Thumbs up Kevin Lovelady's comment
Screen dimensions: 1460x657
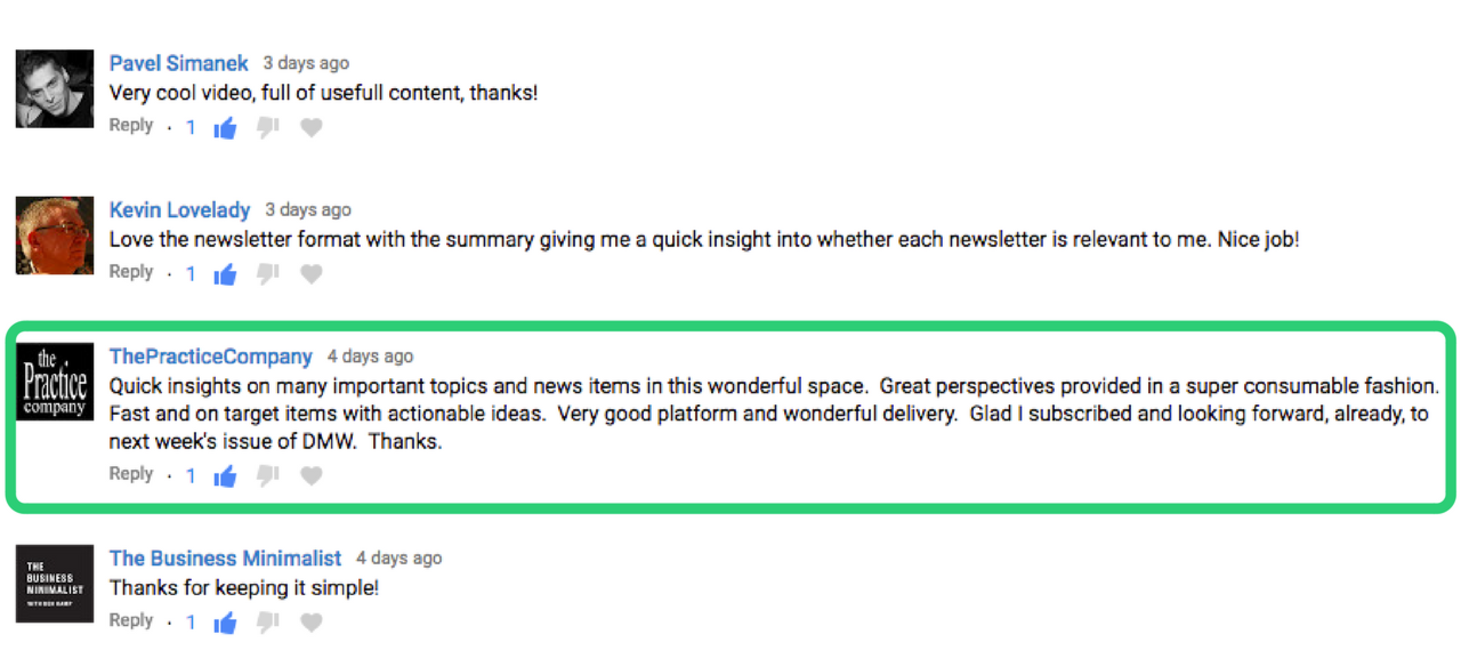click(x=225, y=274)
